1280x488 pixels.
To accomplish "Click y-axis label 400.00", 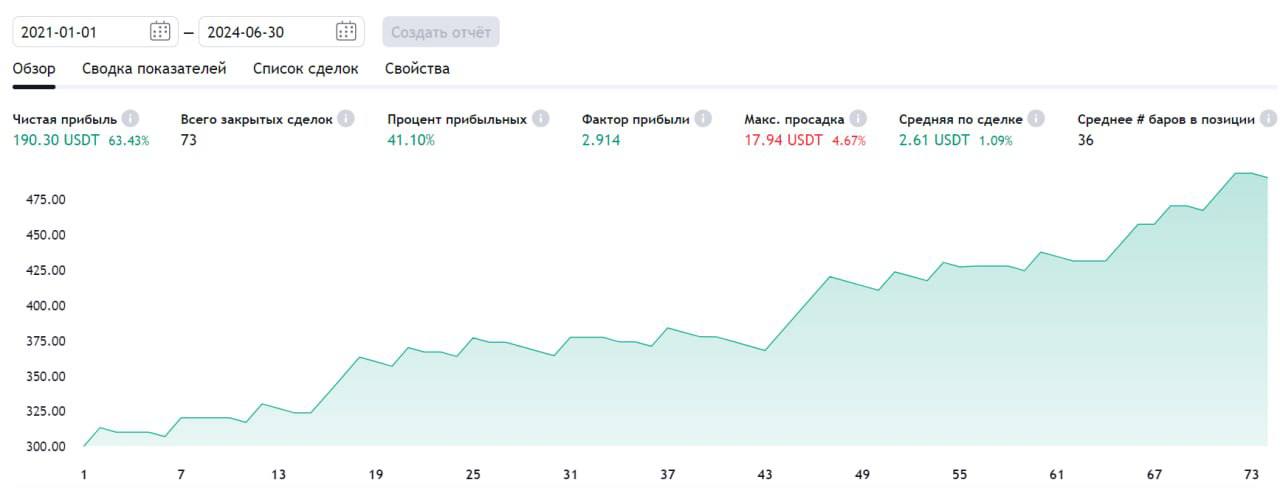I will pyautogui.click(x=46, y=306).
